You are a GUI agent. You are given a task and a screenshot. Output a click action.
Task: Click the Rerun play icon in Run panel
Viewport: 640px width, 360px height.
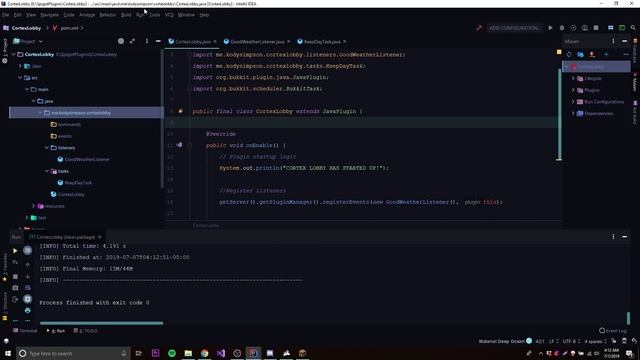click(x=15, y=251)
